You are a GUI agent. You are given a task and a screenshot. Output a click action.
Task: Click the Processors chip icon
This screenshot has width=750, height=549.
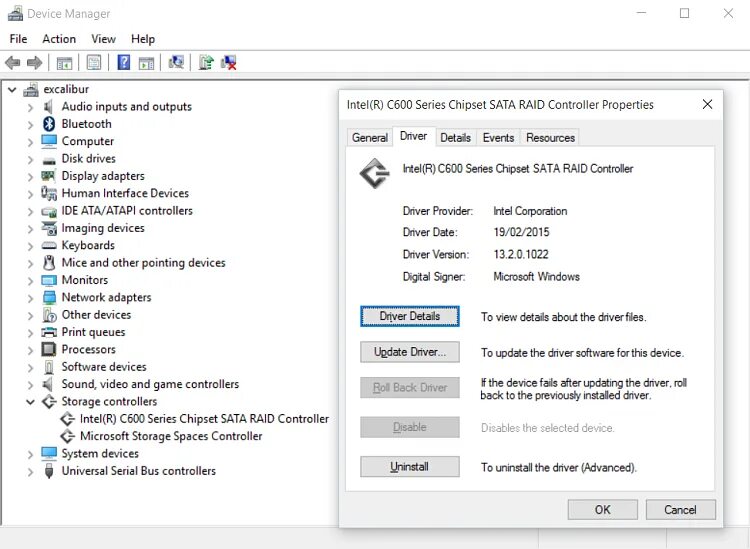(x=49, y=349)
